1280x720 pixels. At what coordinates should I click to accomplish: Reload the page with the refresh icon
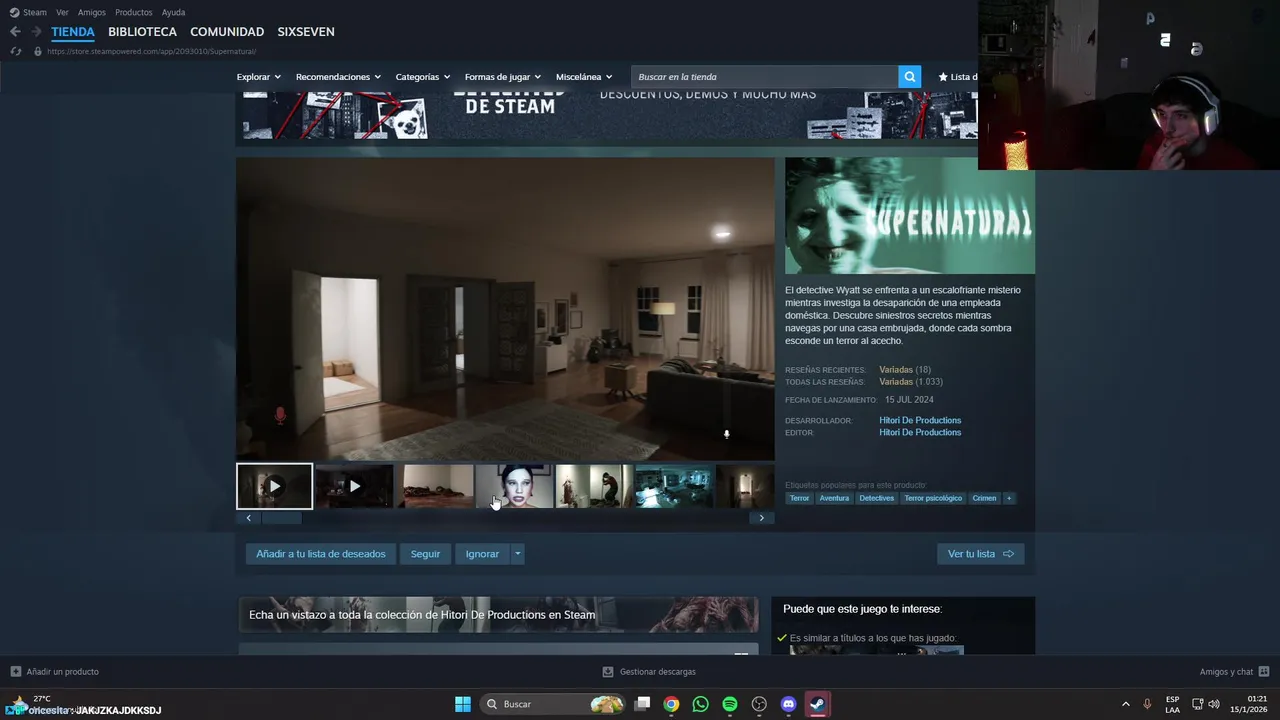coord(15,51)
